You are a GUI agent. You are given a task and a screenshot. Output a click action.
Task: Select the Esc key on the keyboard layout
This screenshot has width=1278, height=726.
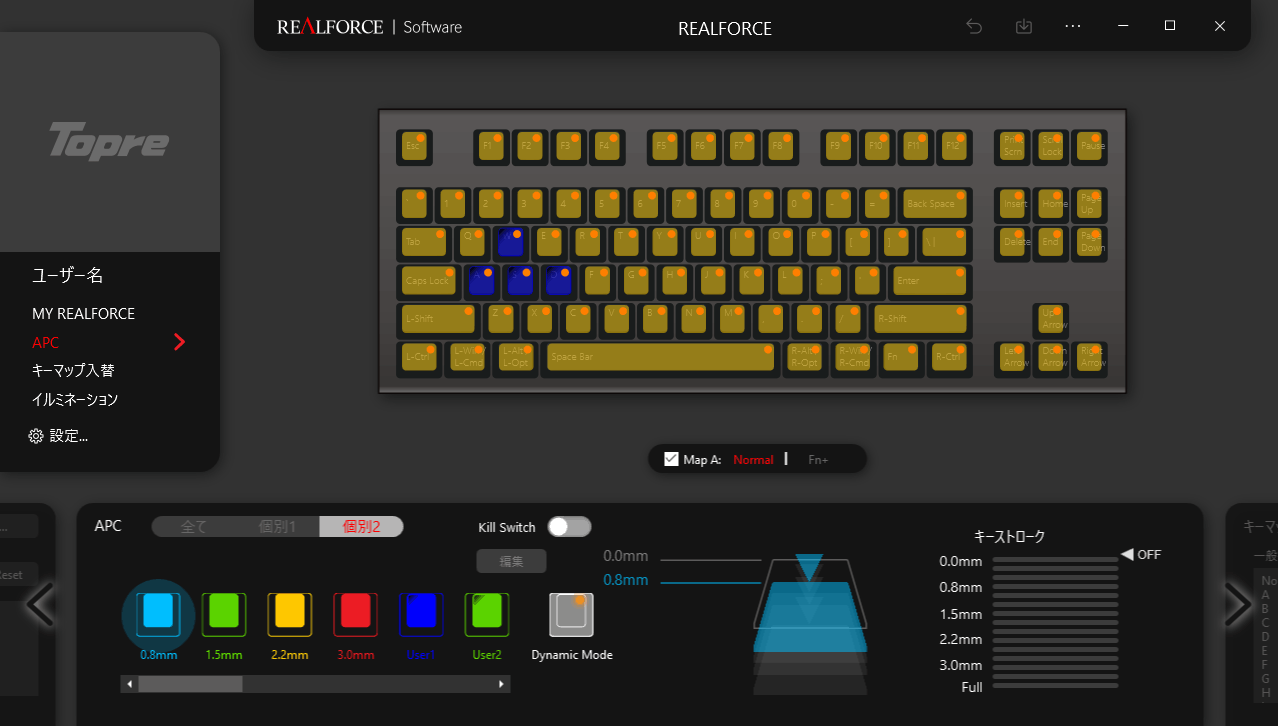point(414,147)
